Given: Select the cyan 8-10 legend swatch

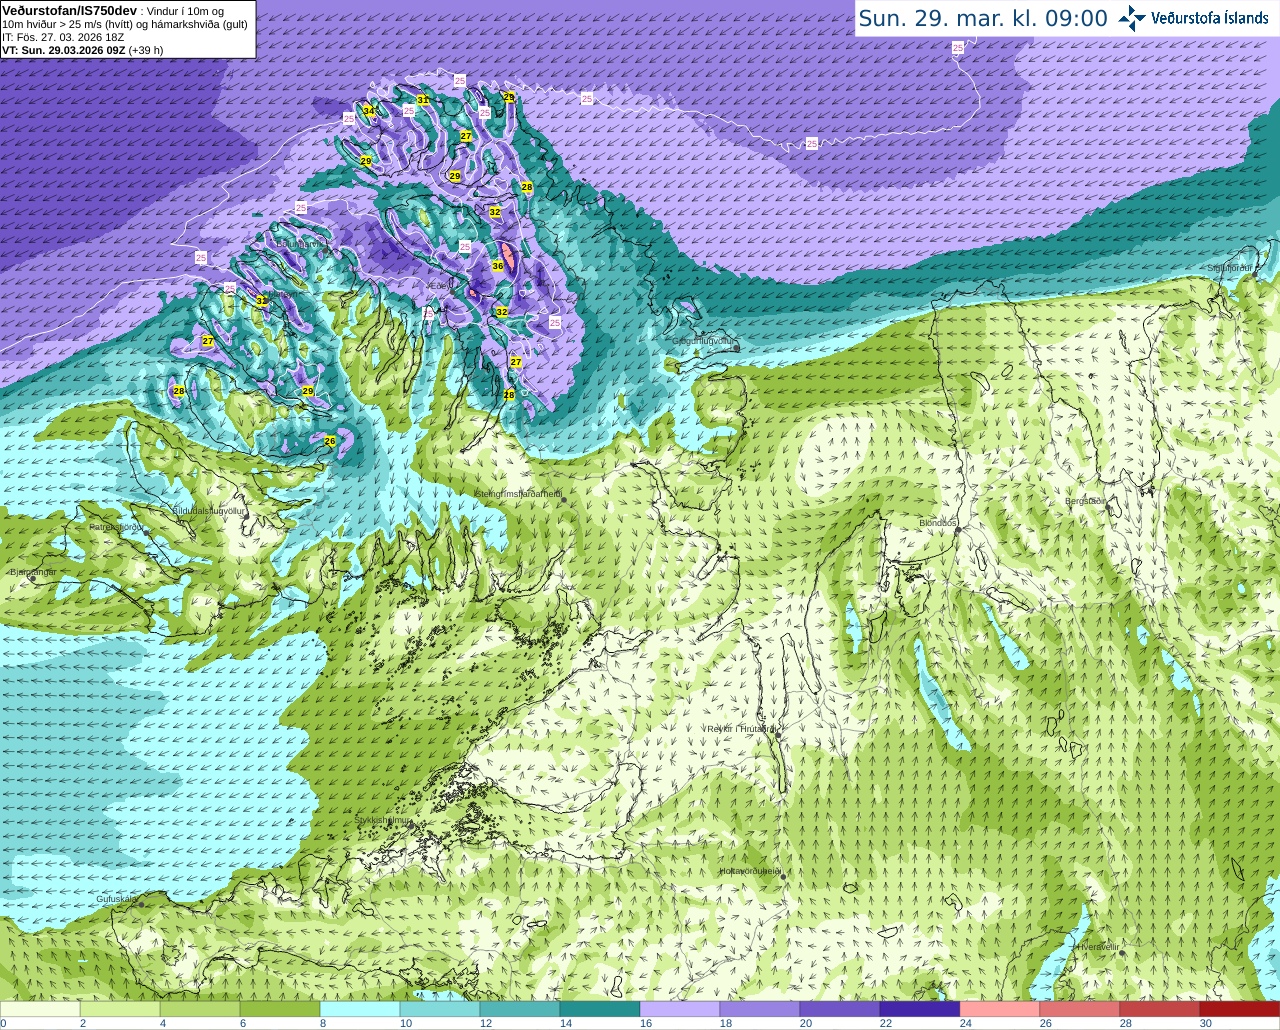Looking at the screenshot, I should (360, 1009).
